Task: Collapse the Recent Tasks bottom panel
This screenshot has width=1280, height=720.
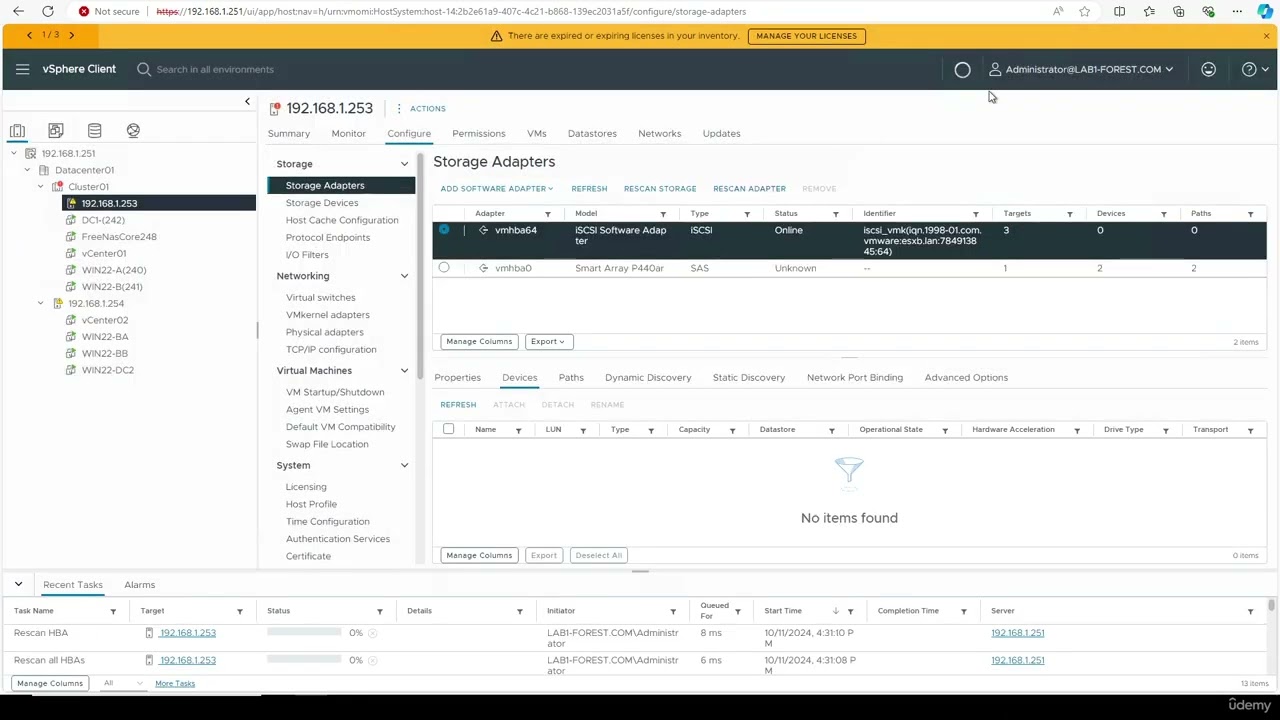Action: click(18, 584)
